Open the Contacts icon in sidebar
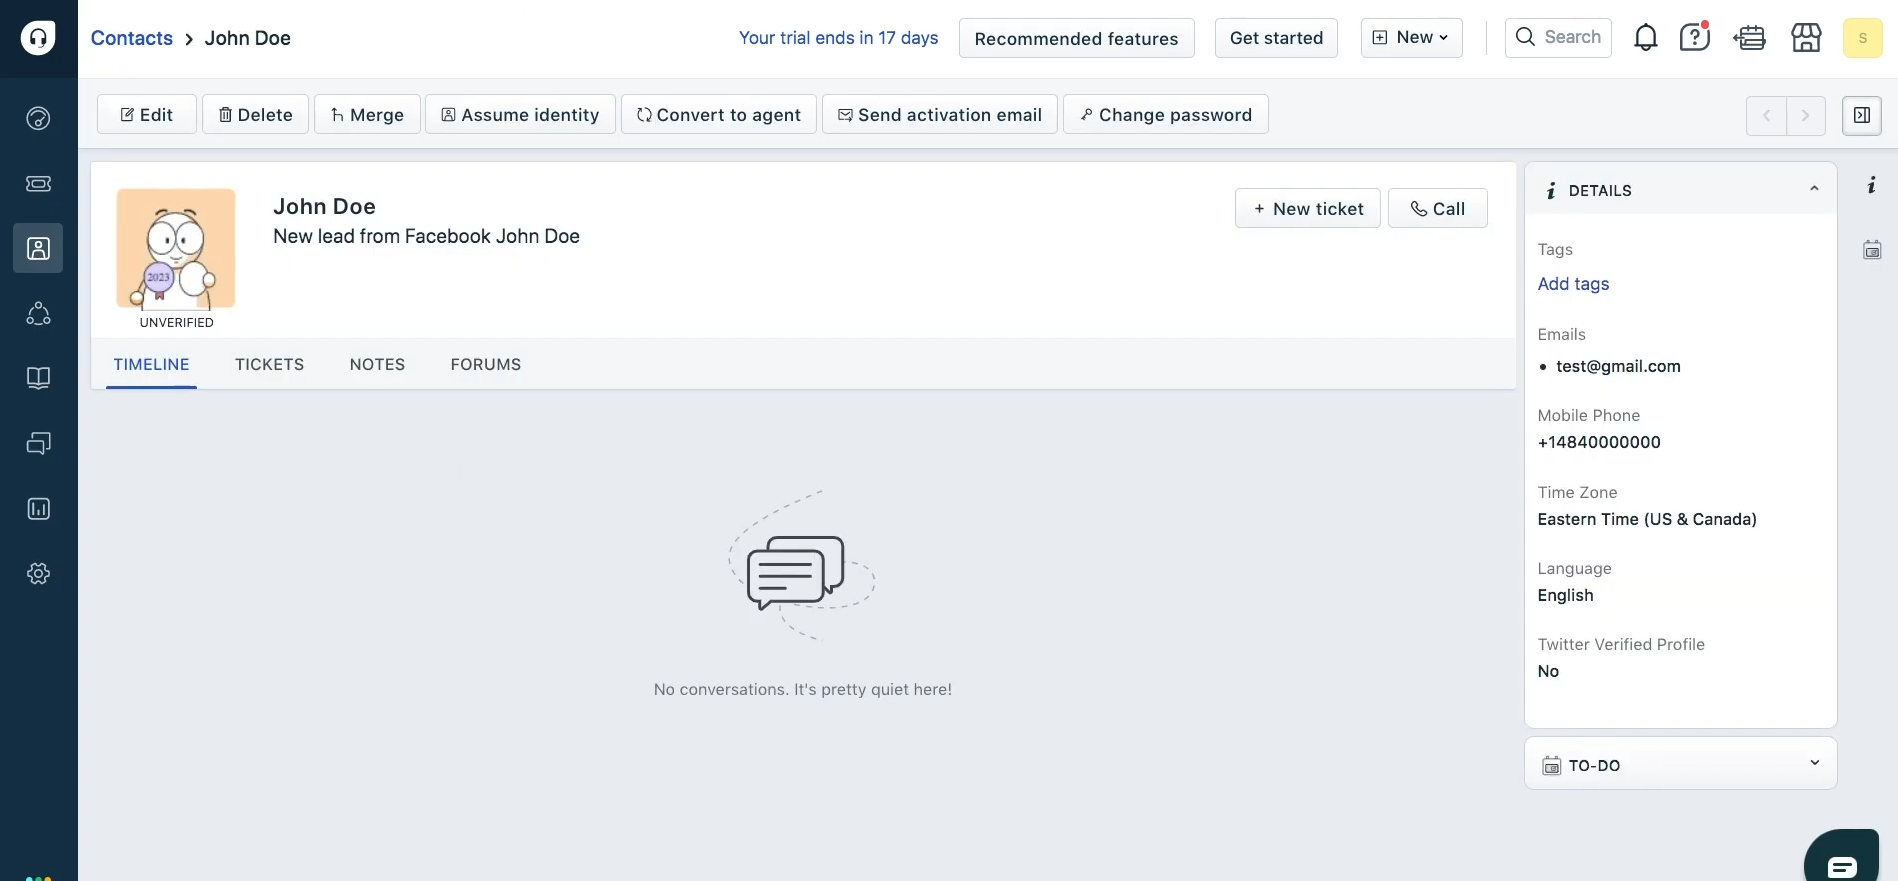Viewport: 1898px width, 881px height. coord(38,248)
